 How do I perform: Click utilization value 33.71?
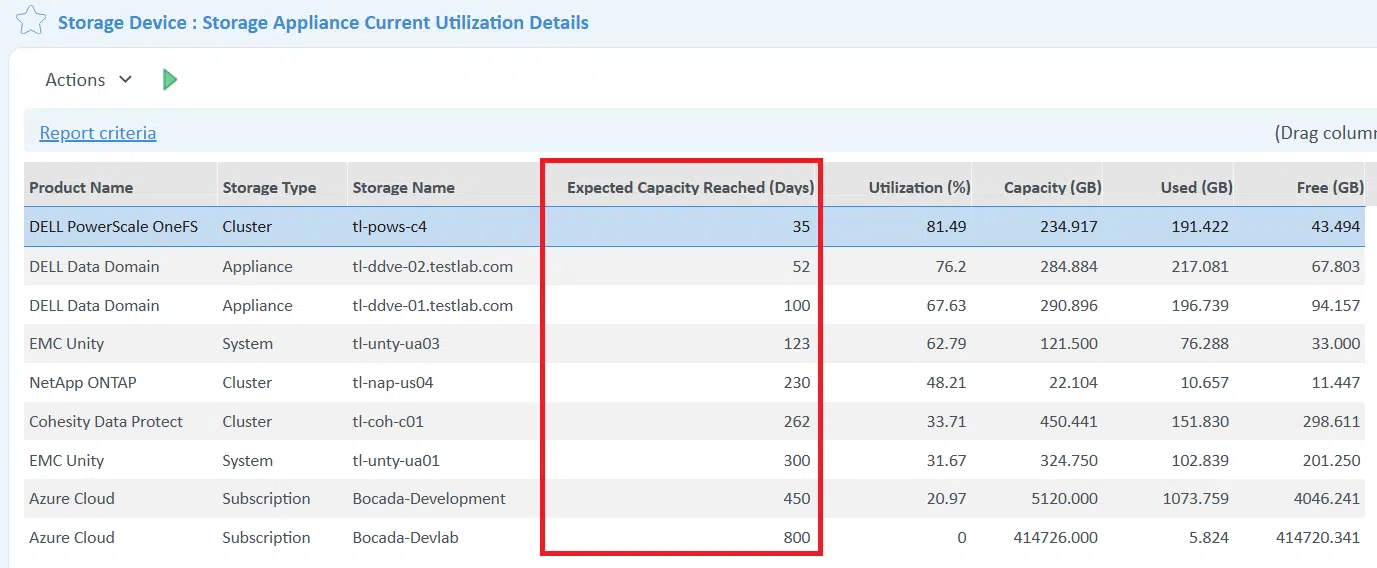click(946, 422)
